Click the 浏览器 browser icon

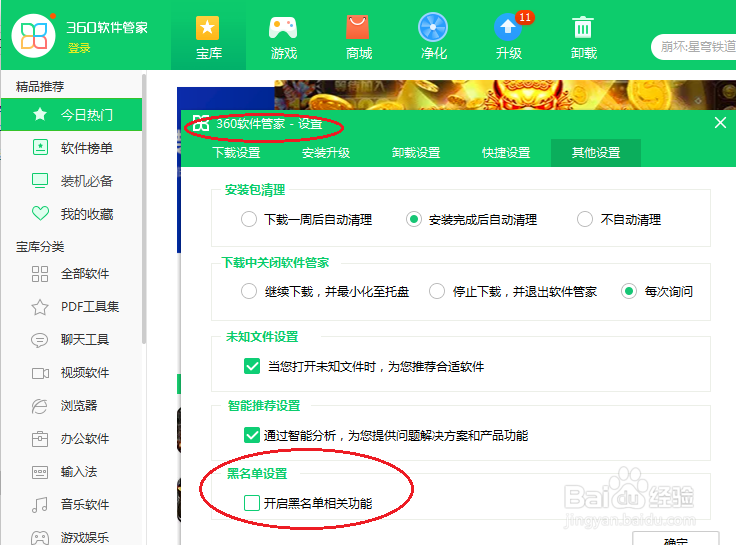coord(39,406)
